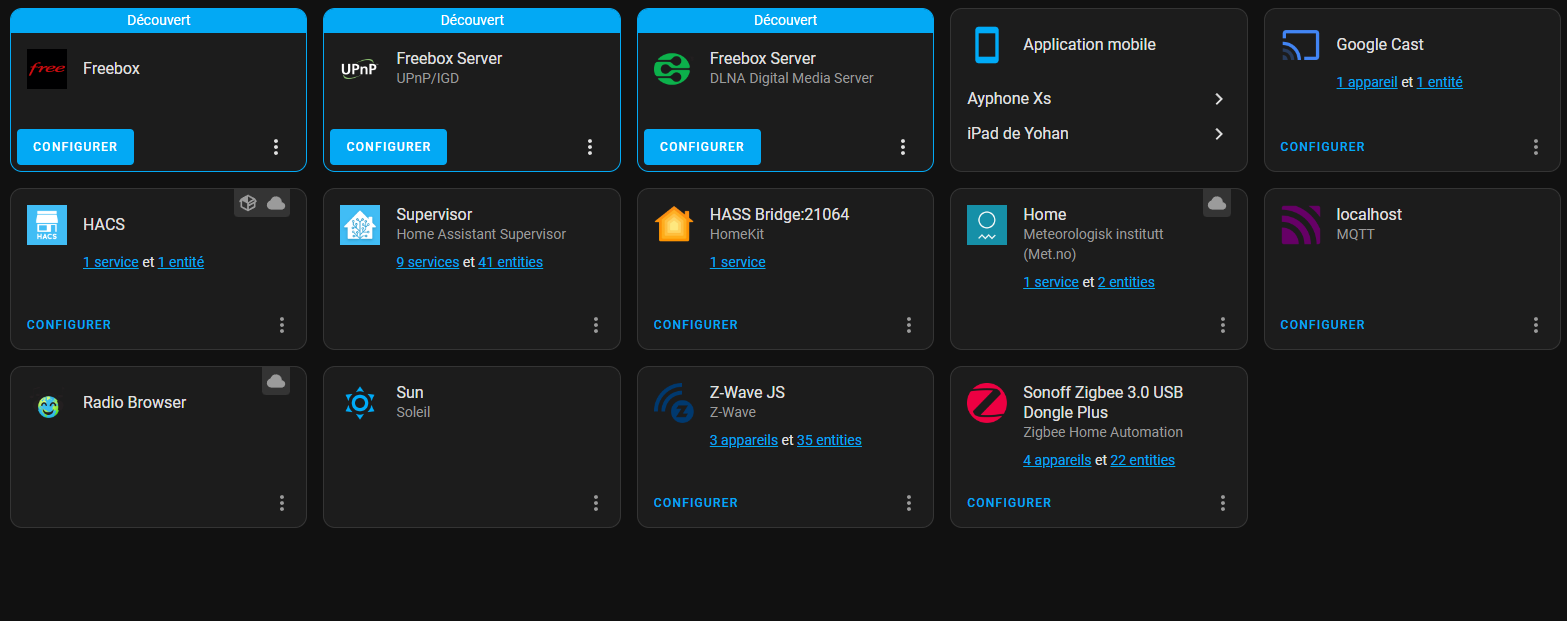Open the Supervisor card three-dot menu
This screenshot has width=1567, height=621.
pos(596,325)
